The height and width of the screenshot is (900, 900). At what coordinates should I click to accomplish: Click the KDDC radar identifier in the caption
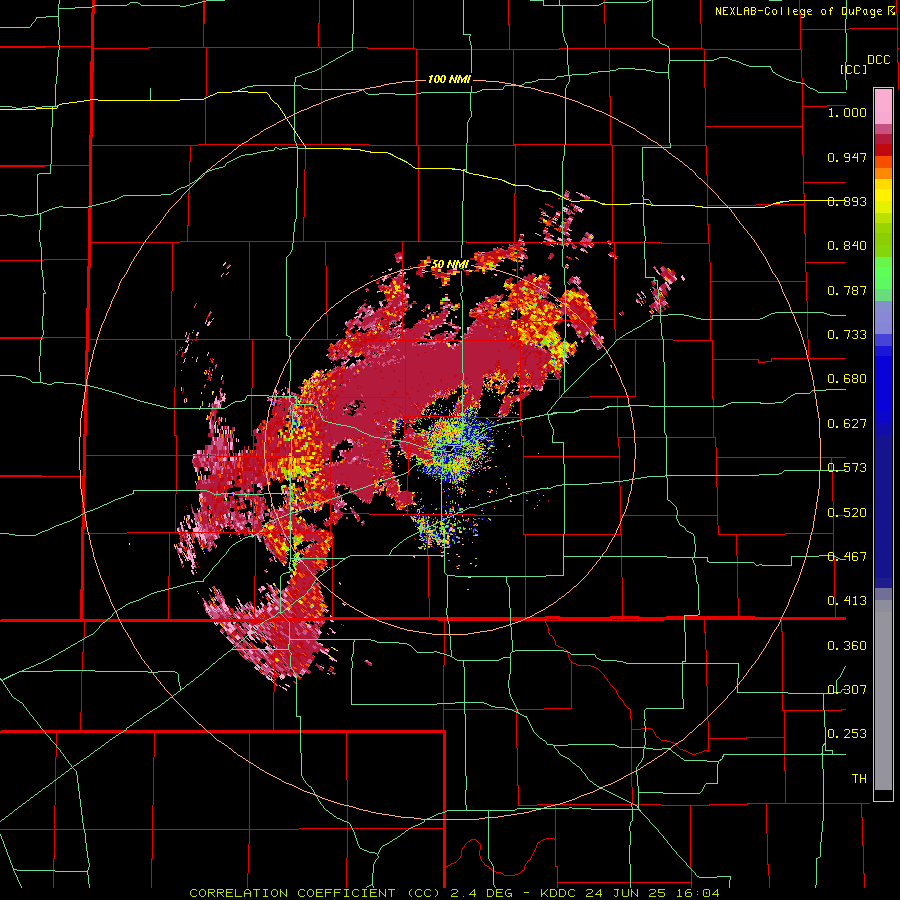(560, 893)
